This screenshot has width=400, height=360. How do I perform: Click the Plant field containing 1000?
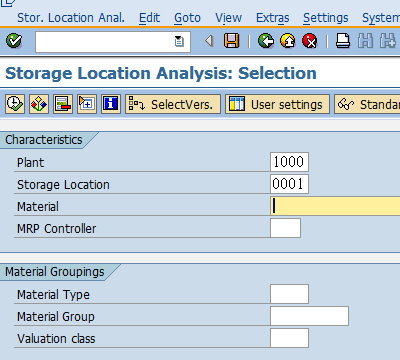point(289,162)
